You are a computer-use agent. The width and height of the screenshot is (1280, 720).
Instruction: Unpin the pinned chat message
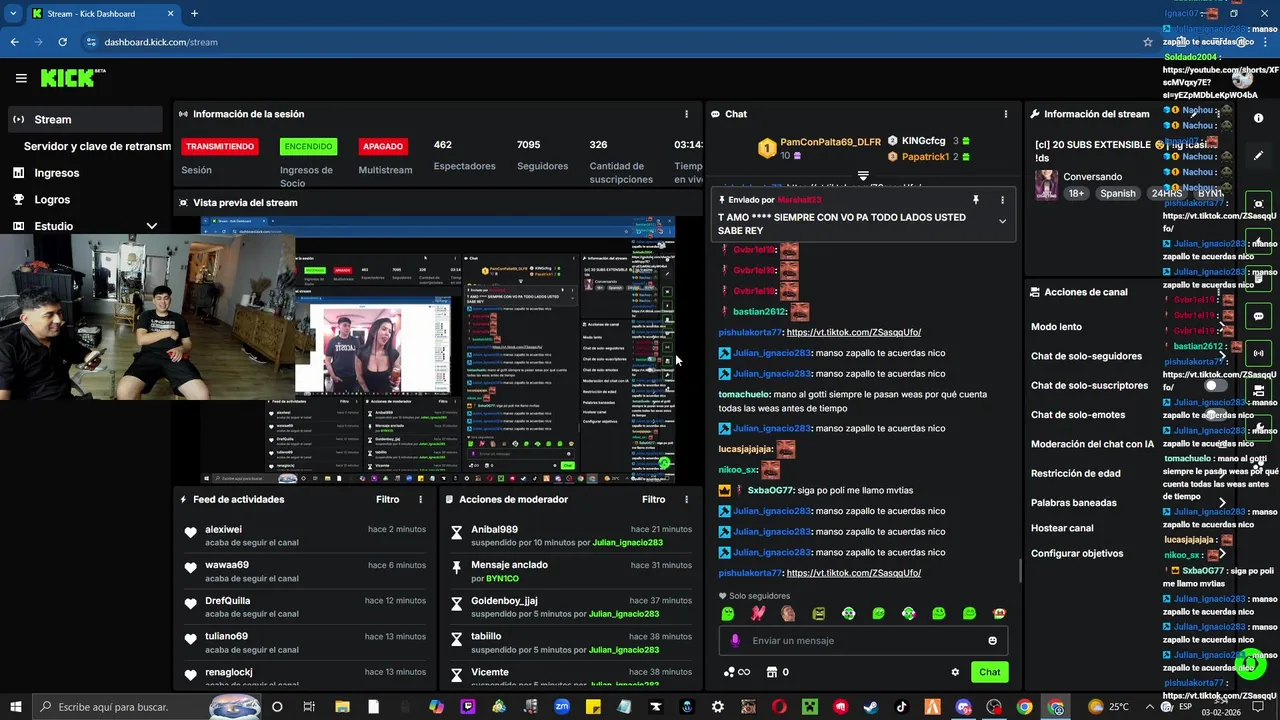976,200
